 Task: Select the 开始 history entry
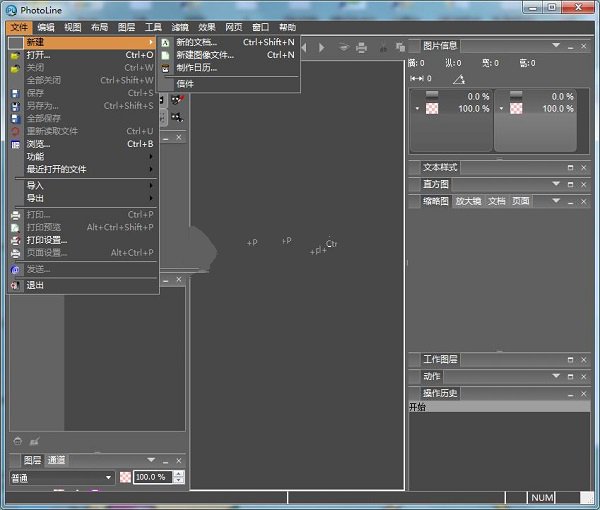click(x=499, y=407)
